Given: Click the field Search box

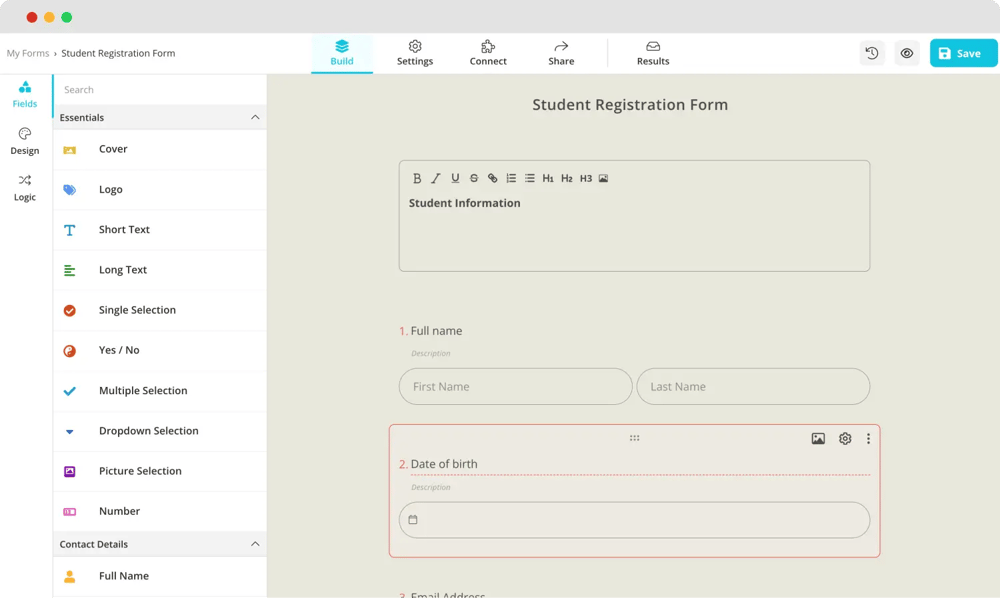Looking at the screenshot, I should [x=160, y=90].
